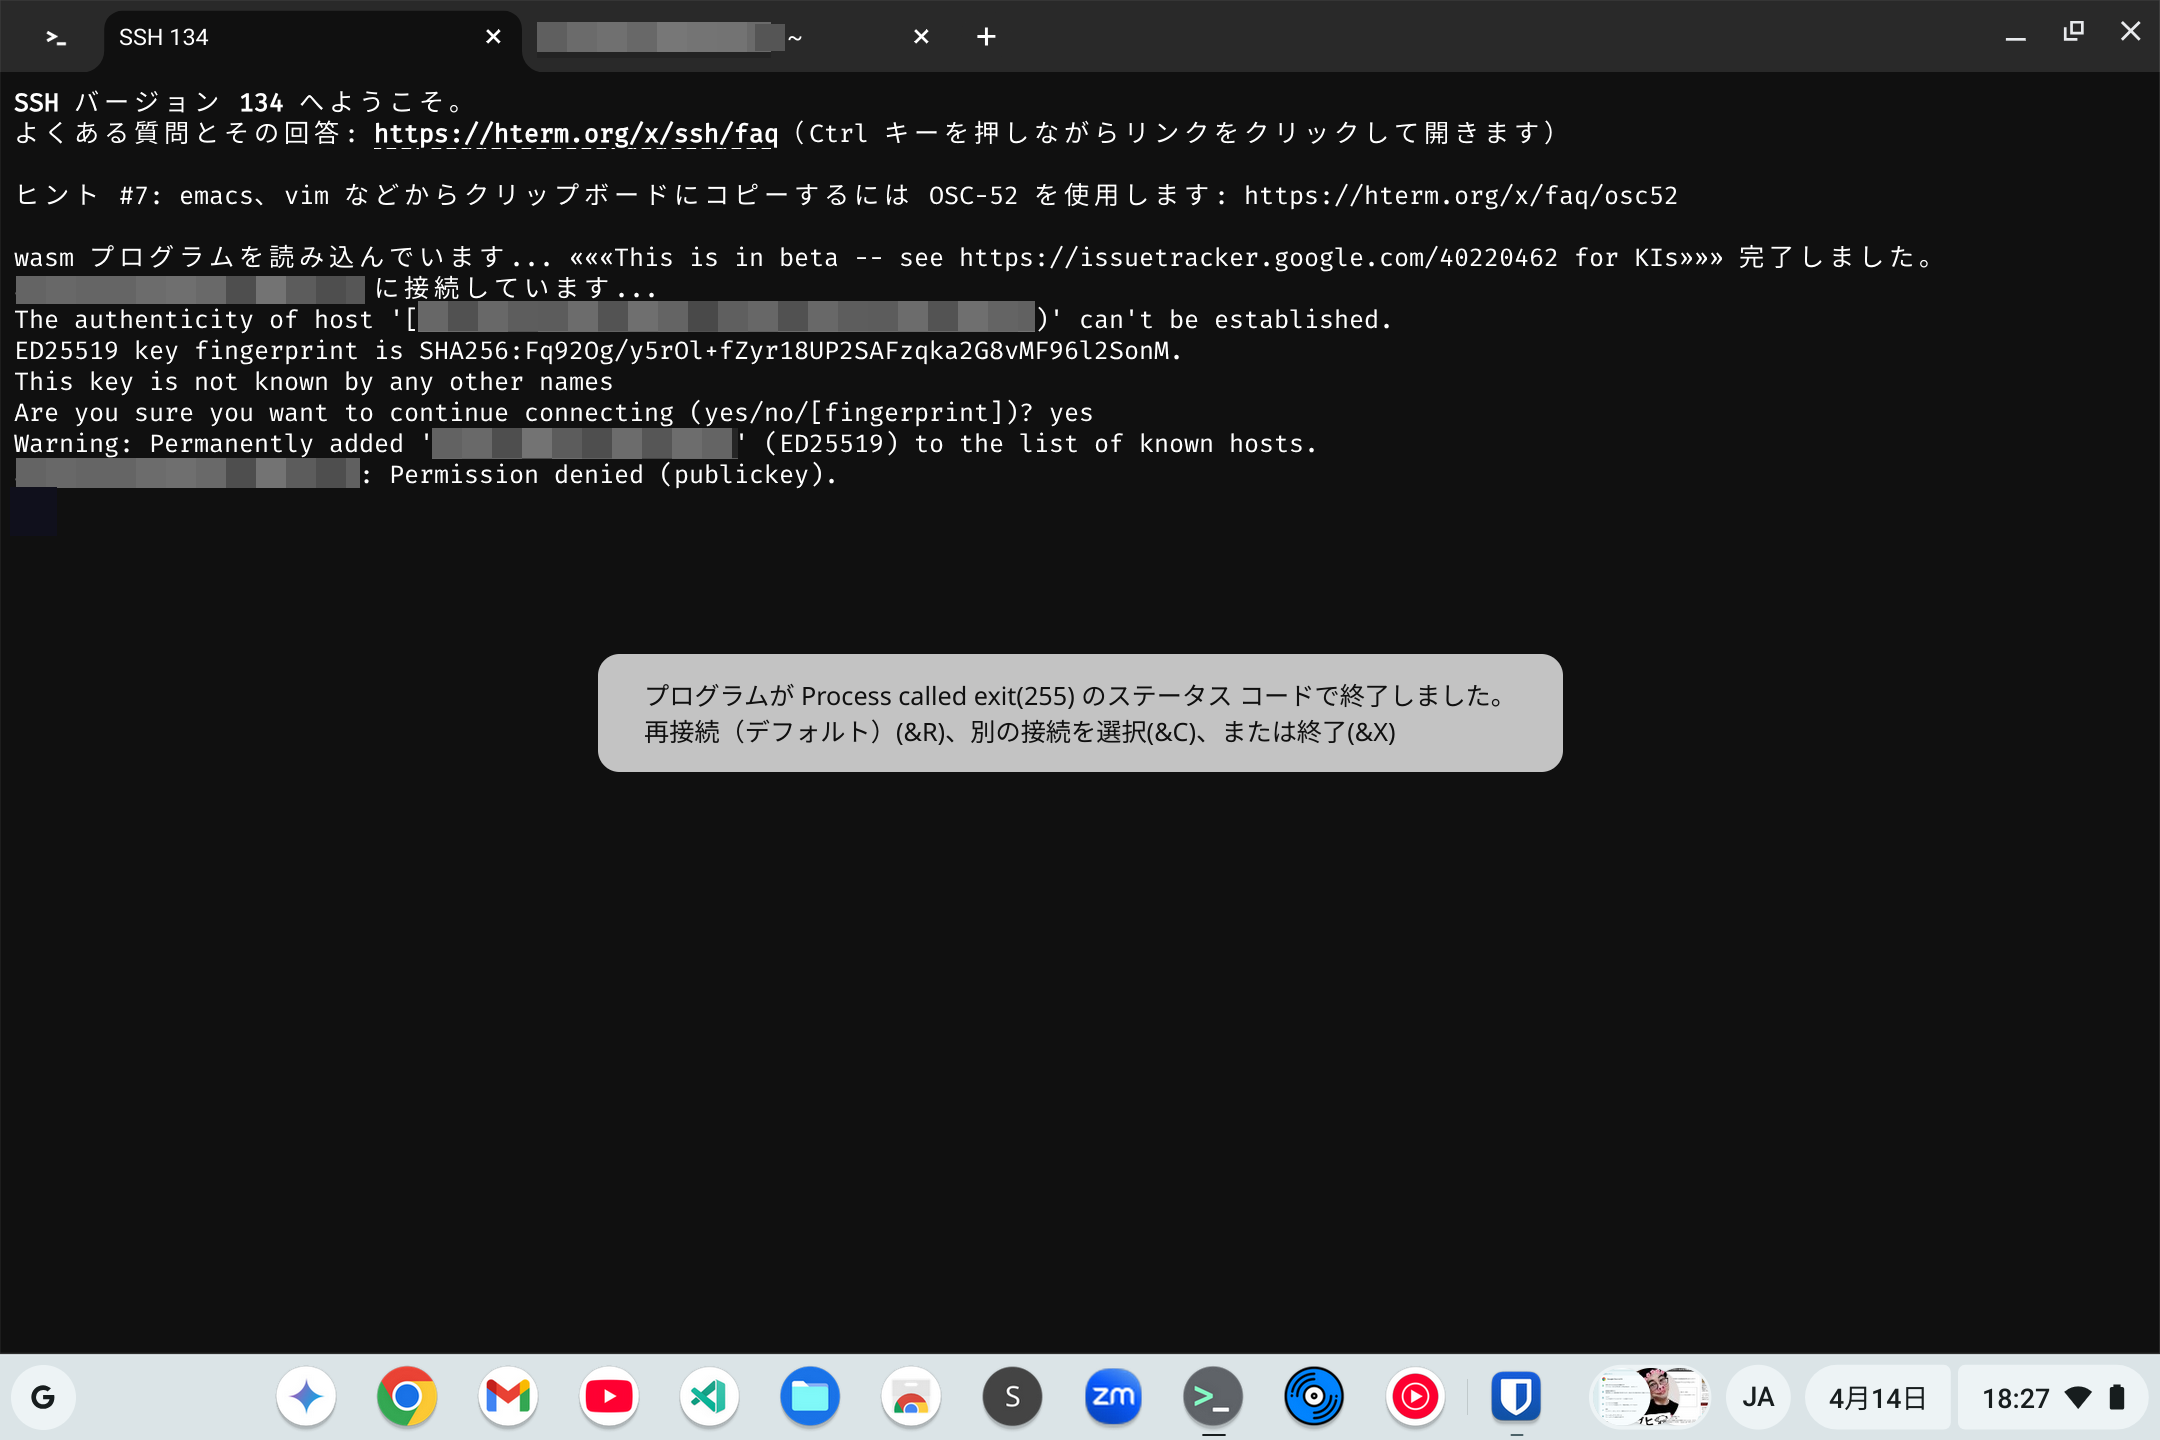2160x1440 pixels.
Task: Open Visual Studio Code from shelf
Action: (x=709, y=1397)
